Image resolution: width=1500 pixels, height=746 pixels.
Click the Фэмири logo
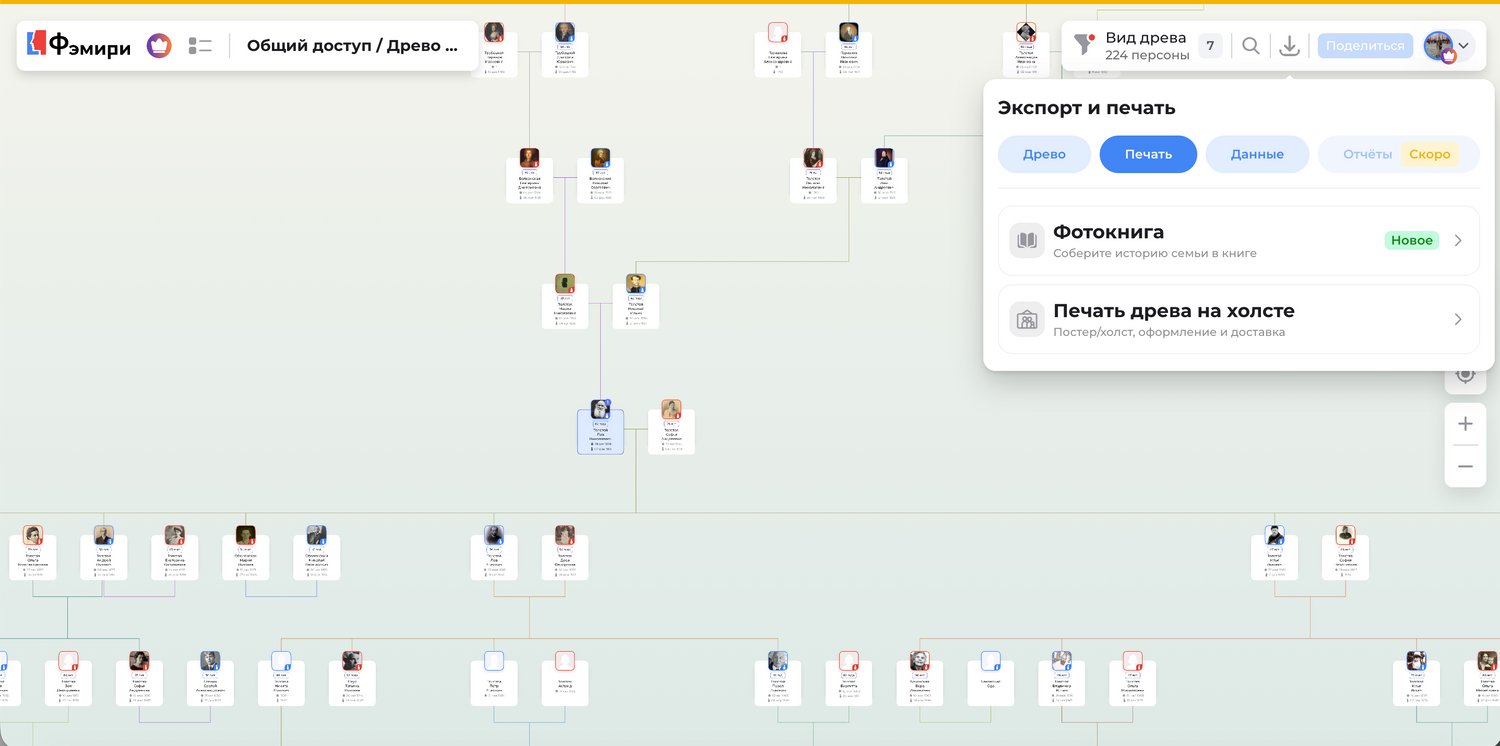pyautogui.click(x=78, y=45)
